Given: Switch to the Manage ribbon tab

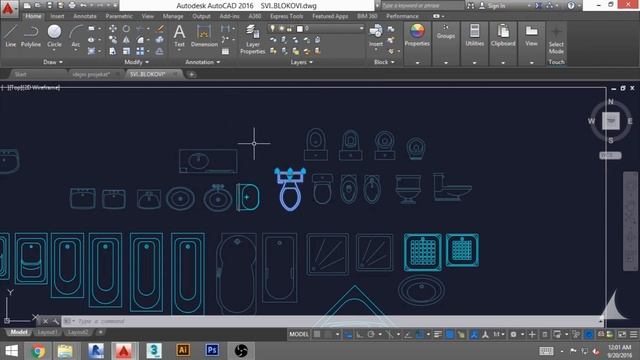Looking at the screenshot, I should (173, 16).
